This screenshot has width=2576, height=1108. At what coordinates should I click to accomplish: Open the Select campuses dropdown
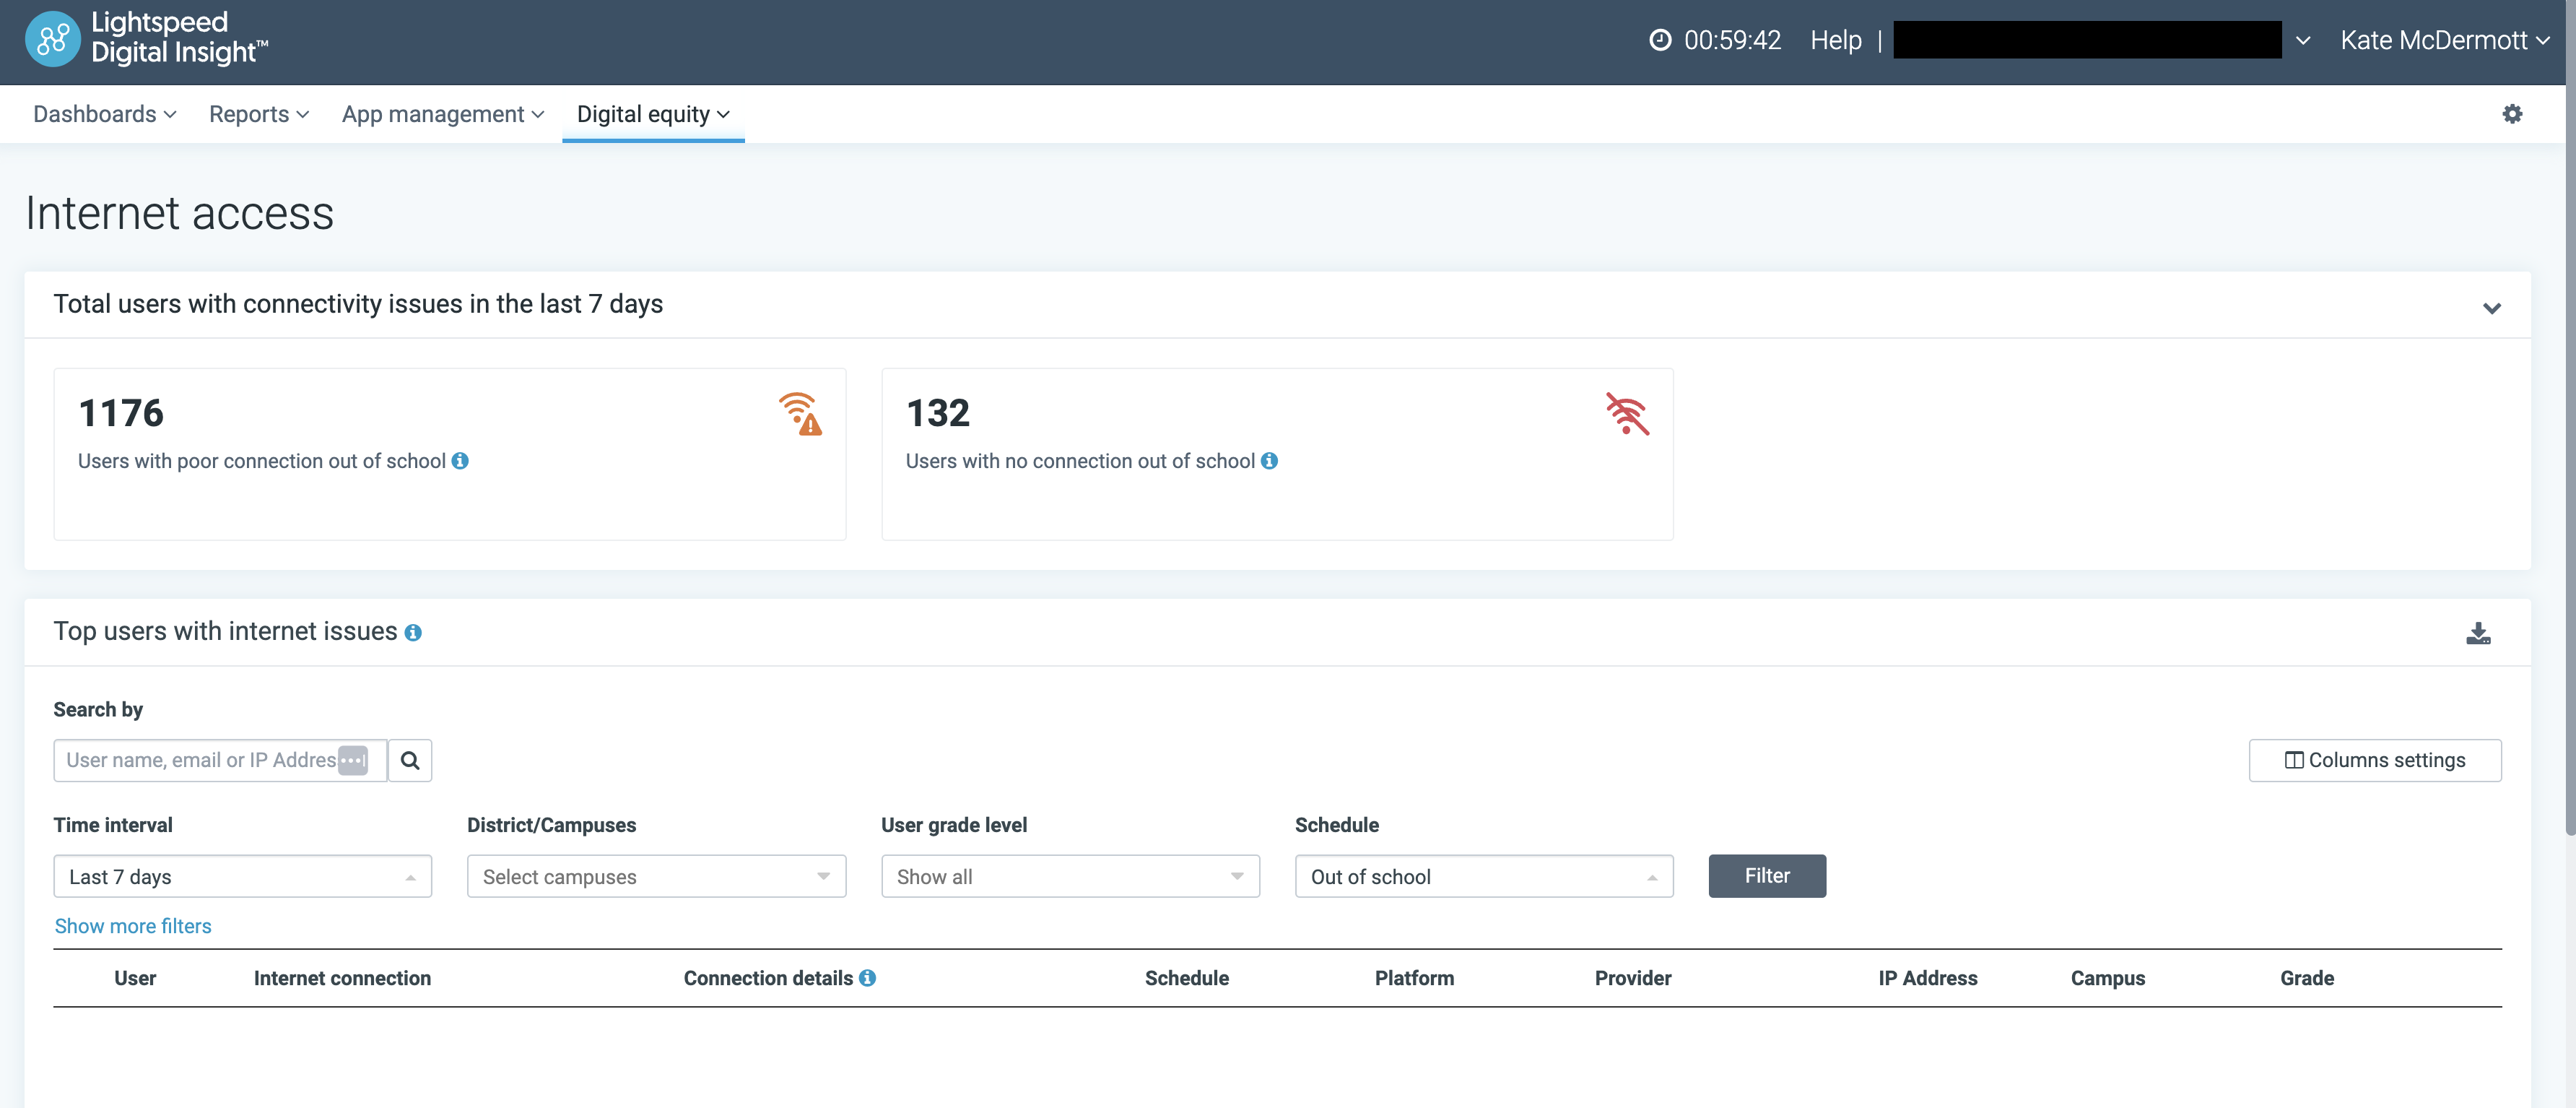656,876
